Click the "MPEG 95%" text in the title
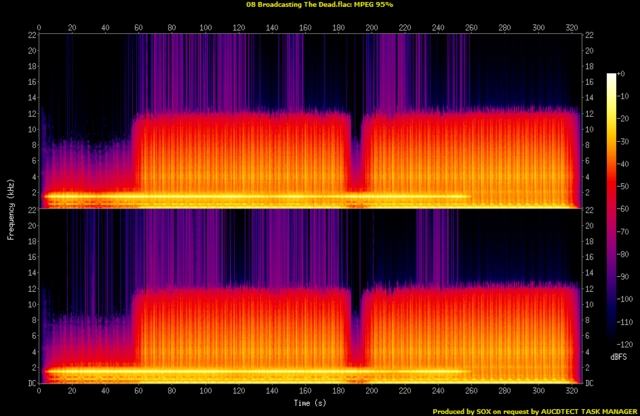This screenshot has height=416, width=640. [x=374, y=5]
